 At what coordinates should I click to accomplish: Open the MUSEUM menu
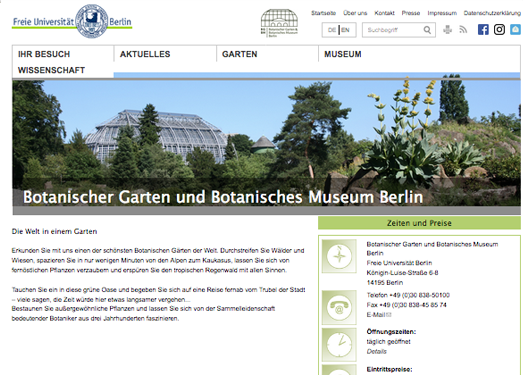(x=343, y=54)
